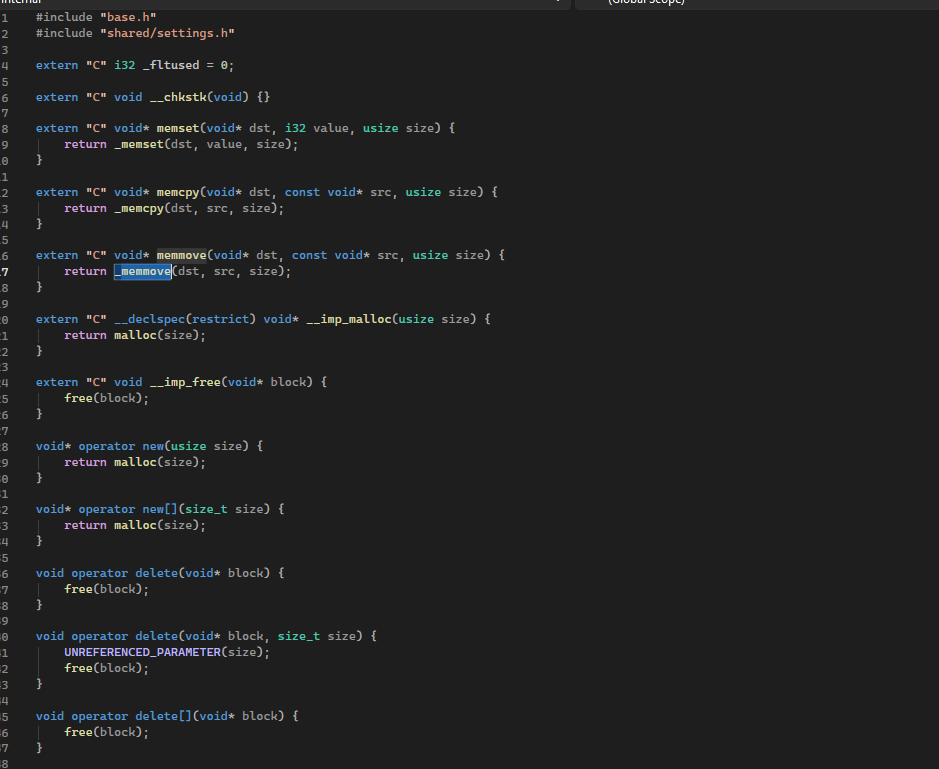Click the return keyword before _memmove
Viewport: 939px width, 769px height.
click(86, 271)
